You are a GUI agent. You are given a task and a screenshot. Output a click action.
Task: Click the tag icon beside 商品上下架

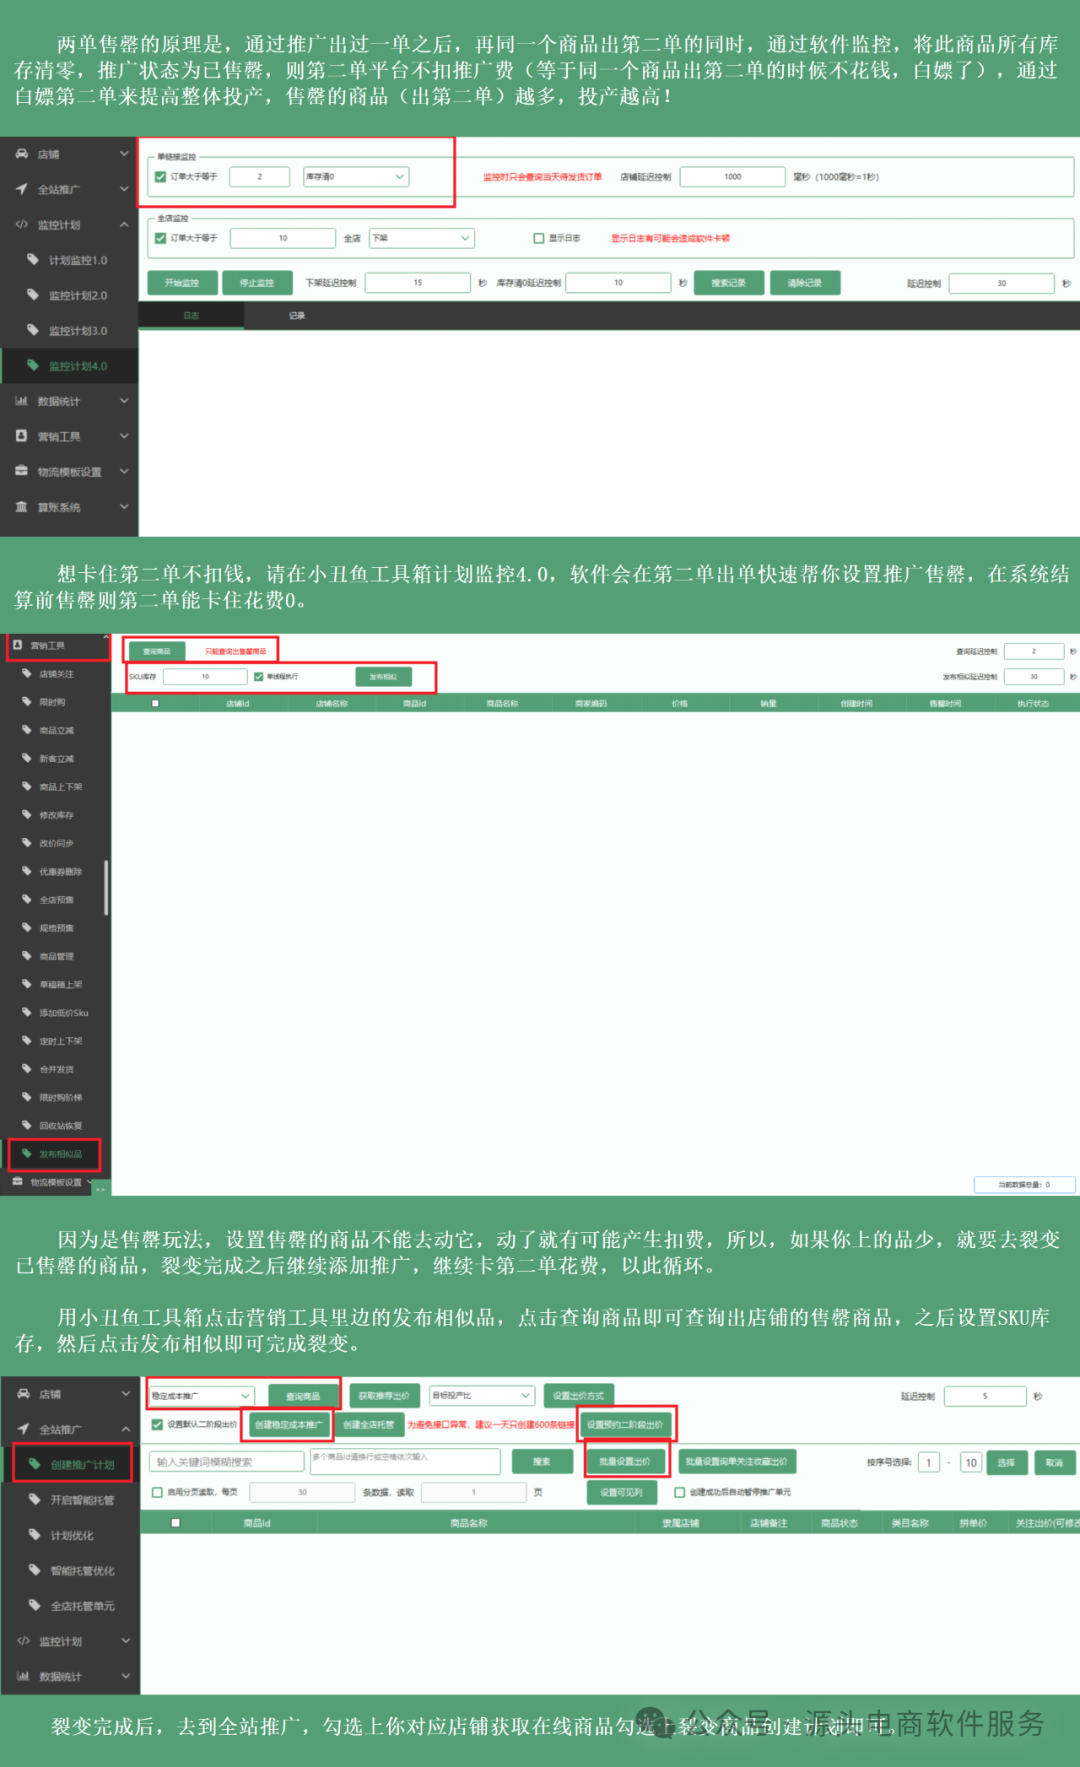pyautogui.click(x=27, y=786)
